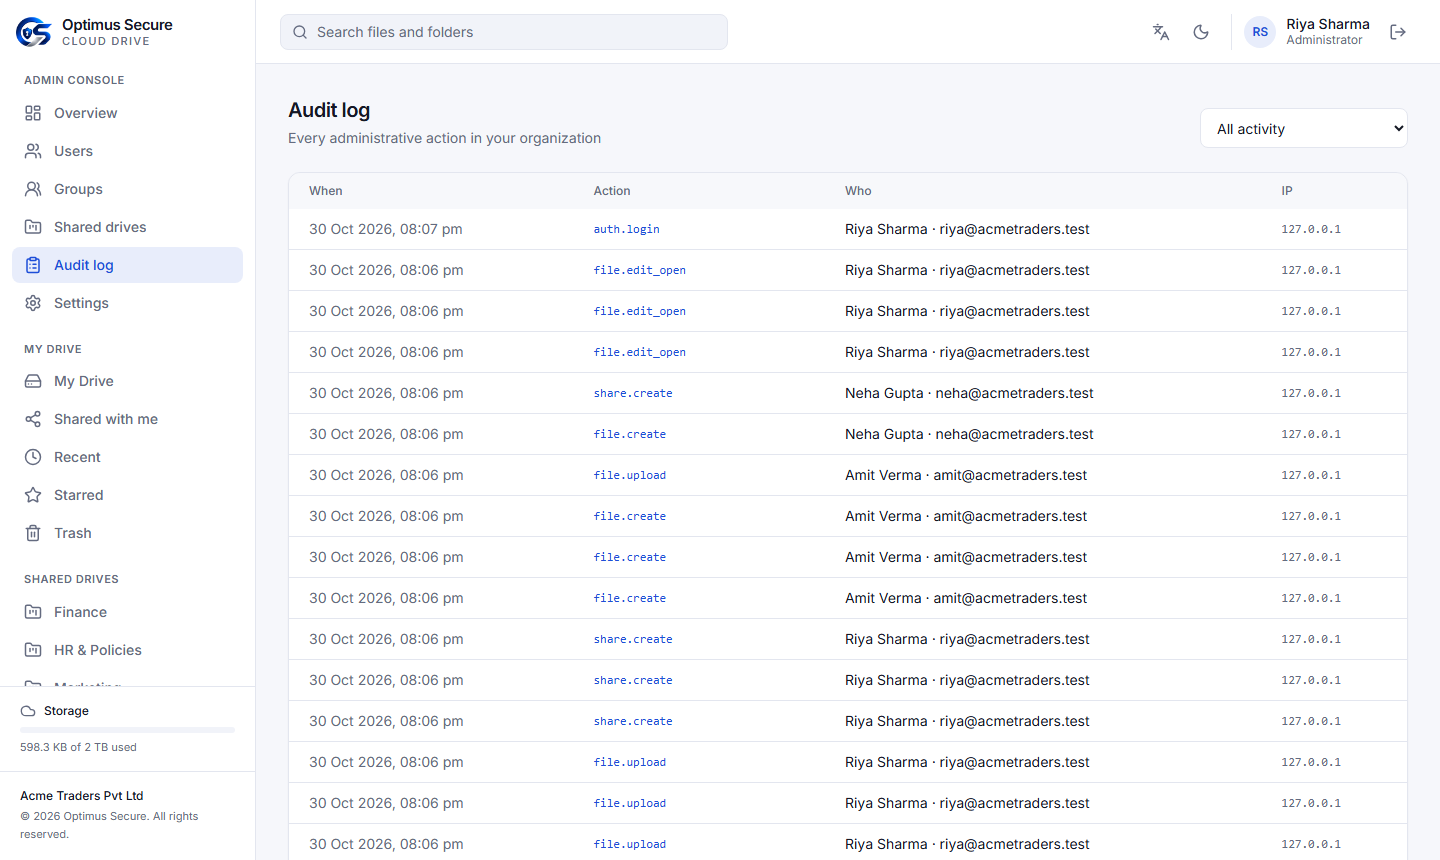The width and height of the screenshot is (1440, 860).
Task: Click the Shared drives folder icon
Action: [x=33, y=227]
